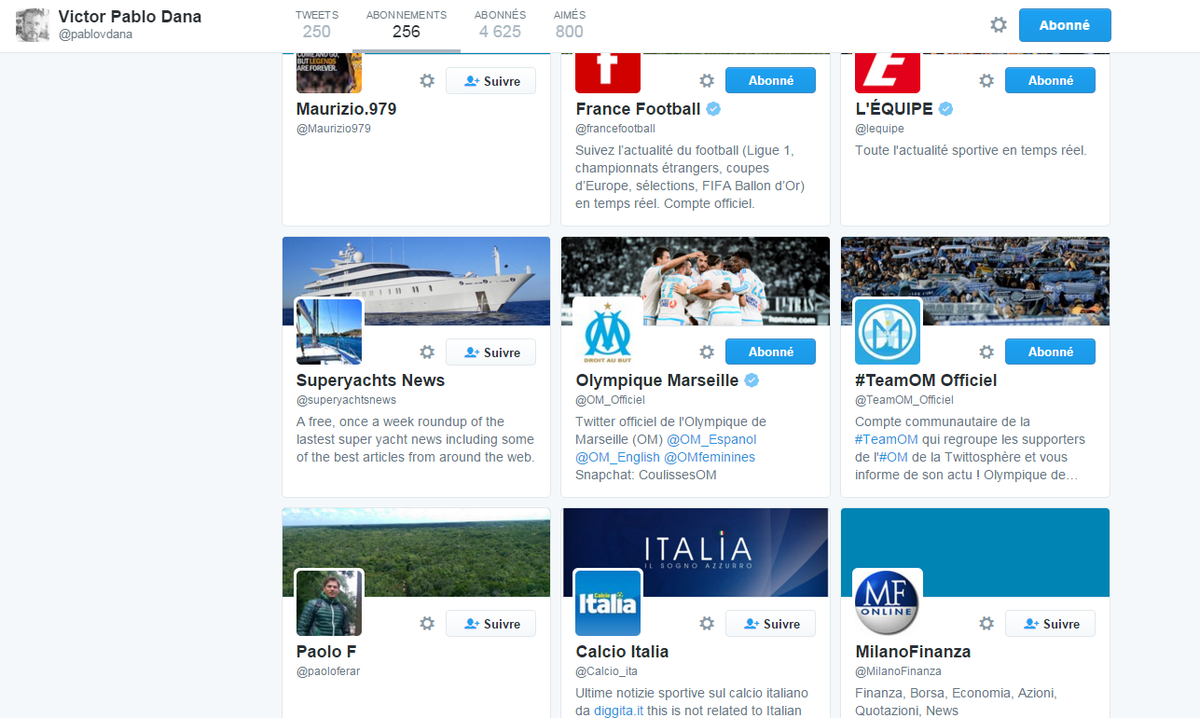The image size is (1200, 718).
Task: Click Olympique Marseille gear settings icon
Action: click(706, 352)
